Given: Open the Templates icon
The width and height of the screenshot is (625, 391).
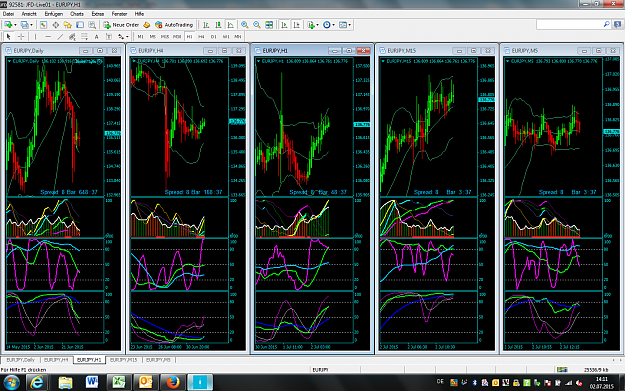Looking at the screenshot, I should point(342,25).
